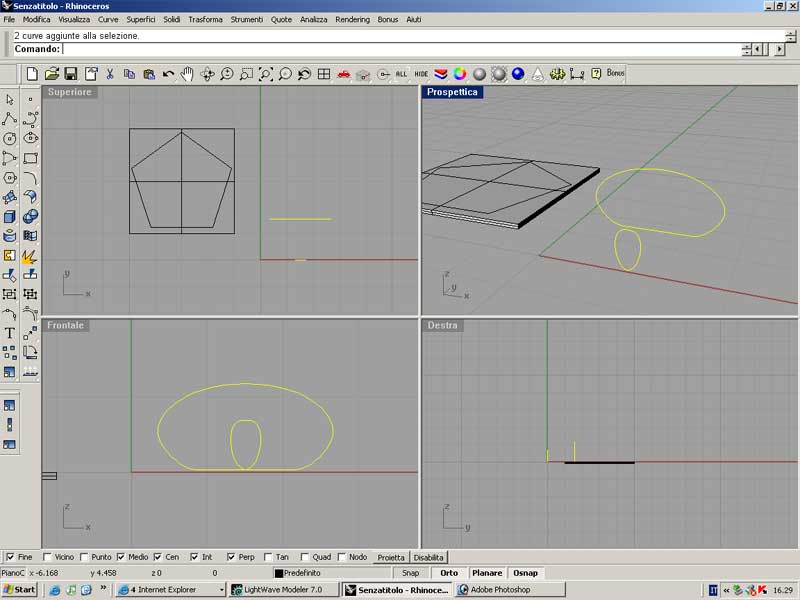This screenshot has height=600, width=800.
Task: Open the Layers icon in toolbar
Action: click(x=441, y=74)
